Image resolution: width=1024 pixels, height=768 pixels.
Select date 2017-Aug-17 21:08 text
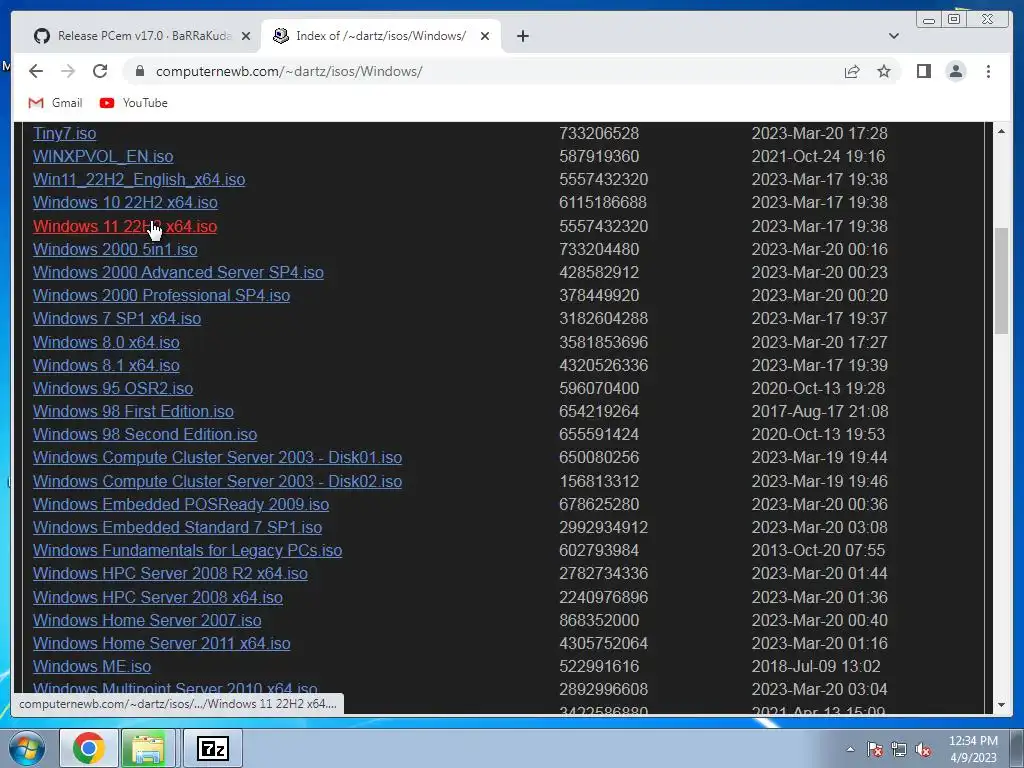tap(820, 411)
